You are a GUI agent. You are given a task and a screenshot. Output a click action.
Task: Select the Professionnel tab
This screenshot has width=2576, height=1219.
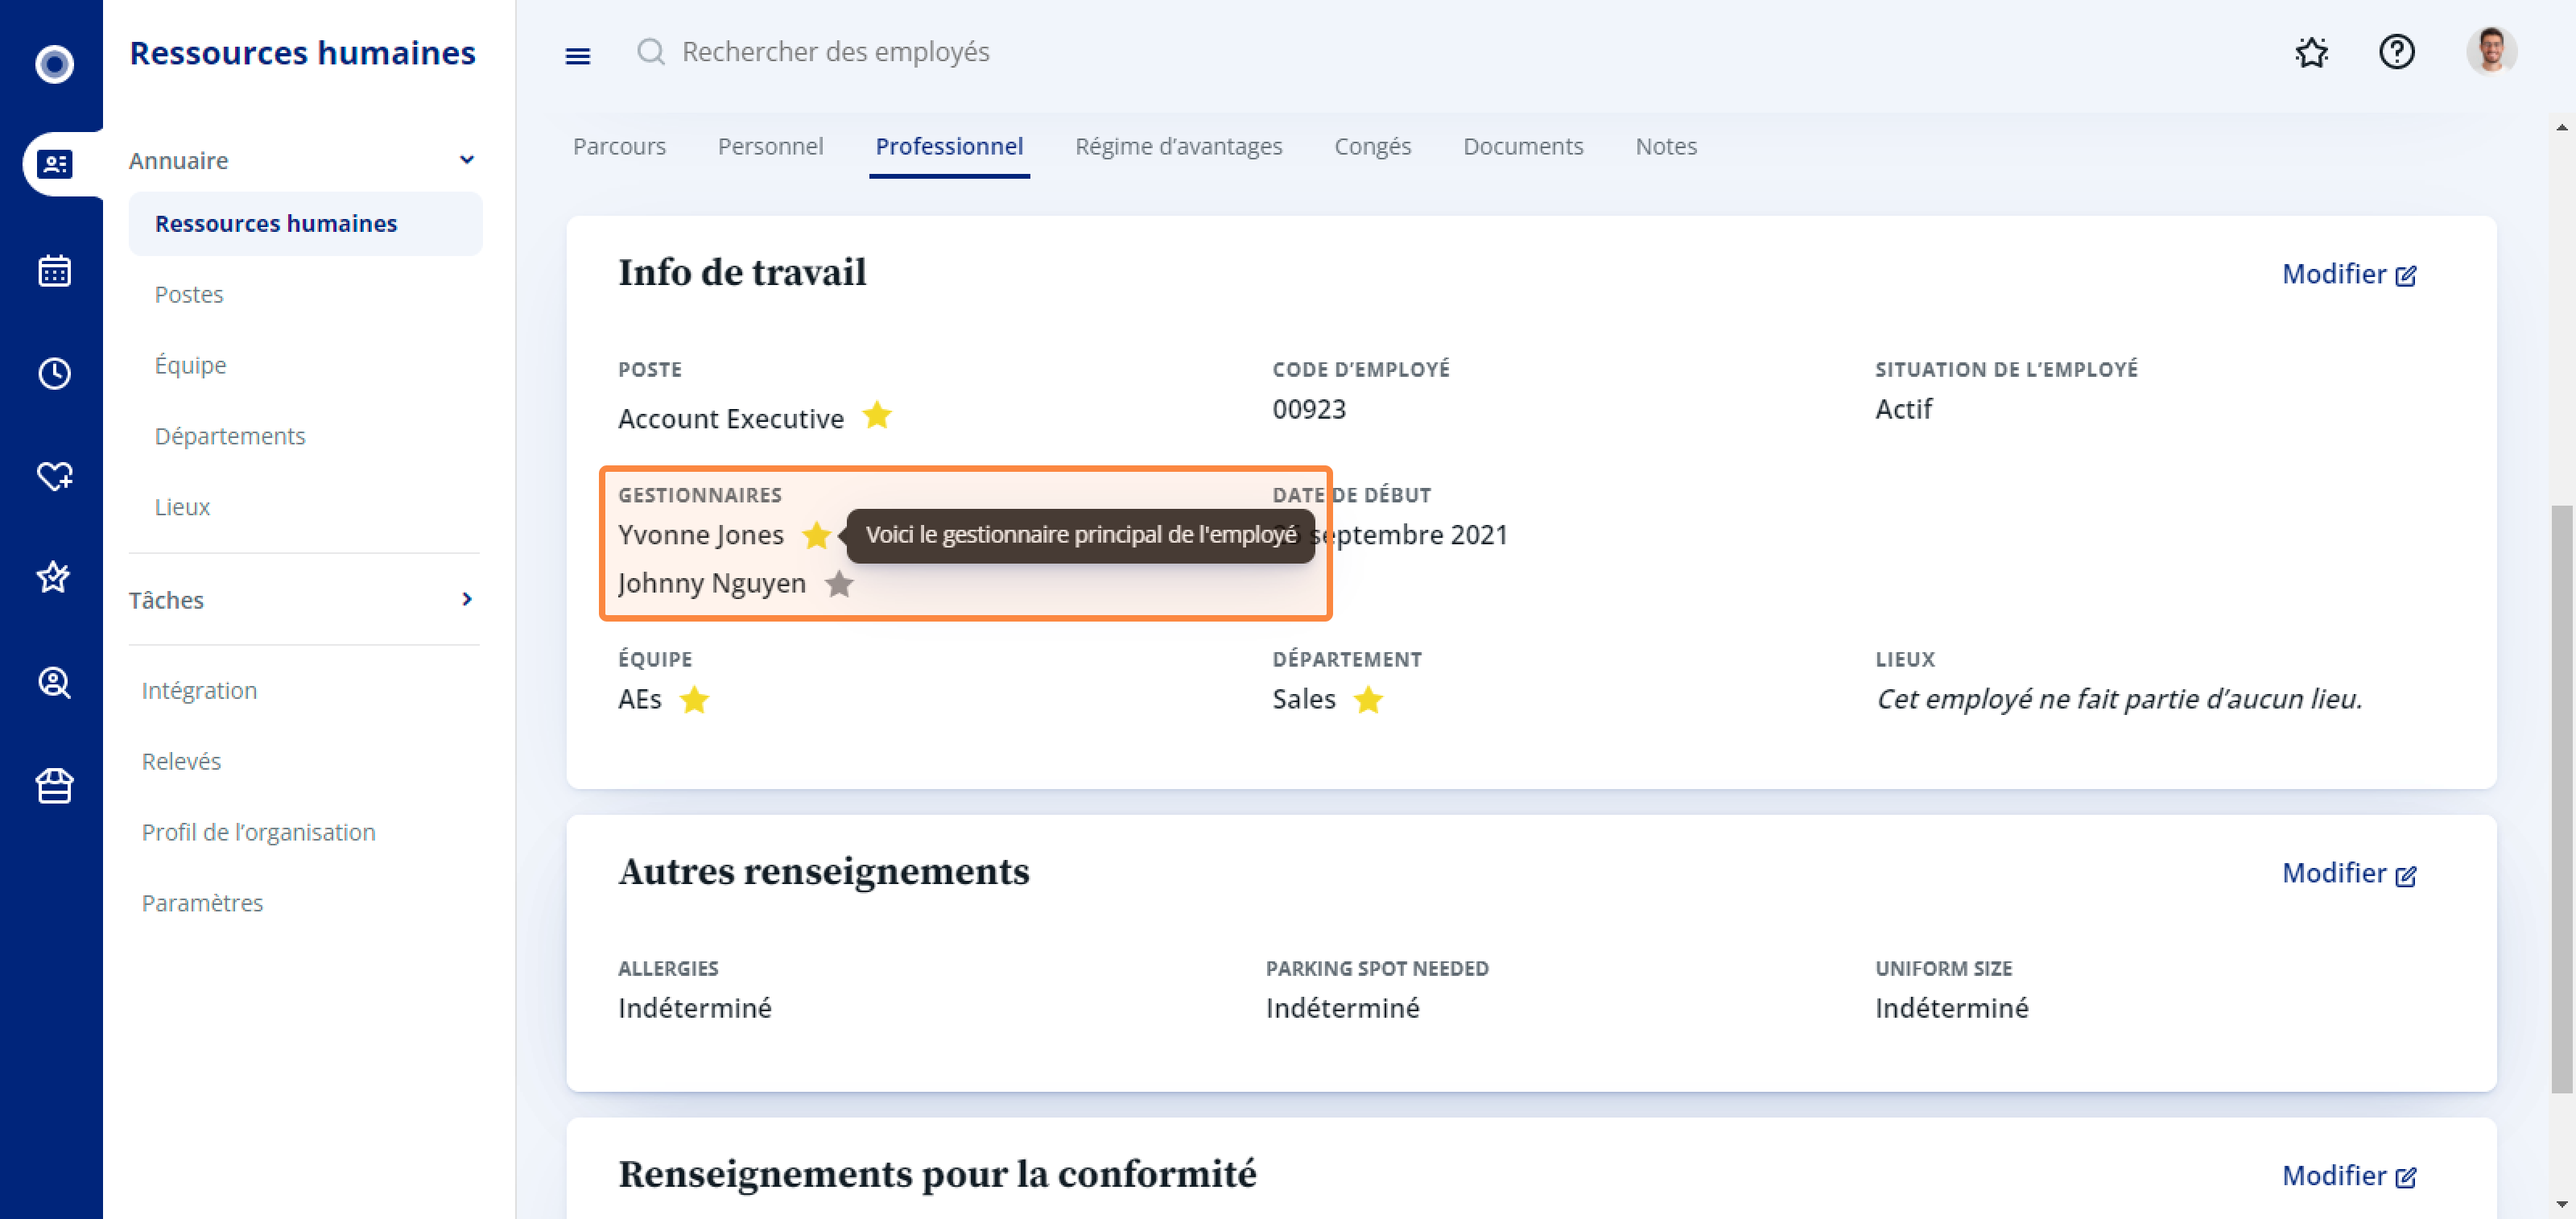click(949, 146)
